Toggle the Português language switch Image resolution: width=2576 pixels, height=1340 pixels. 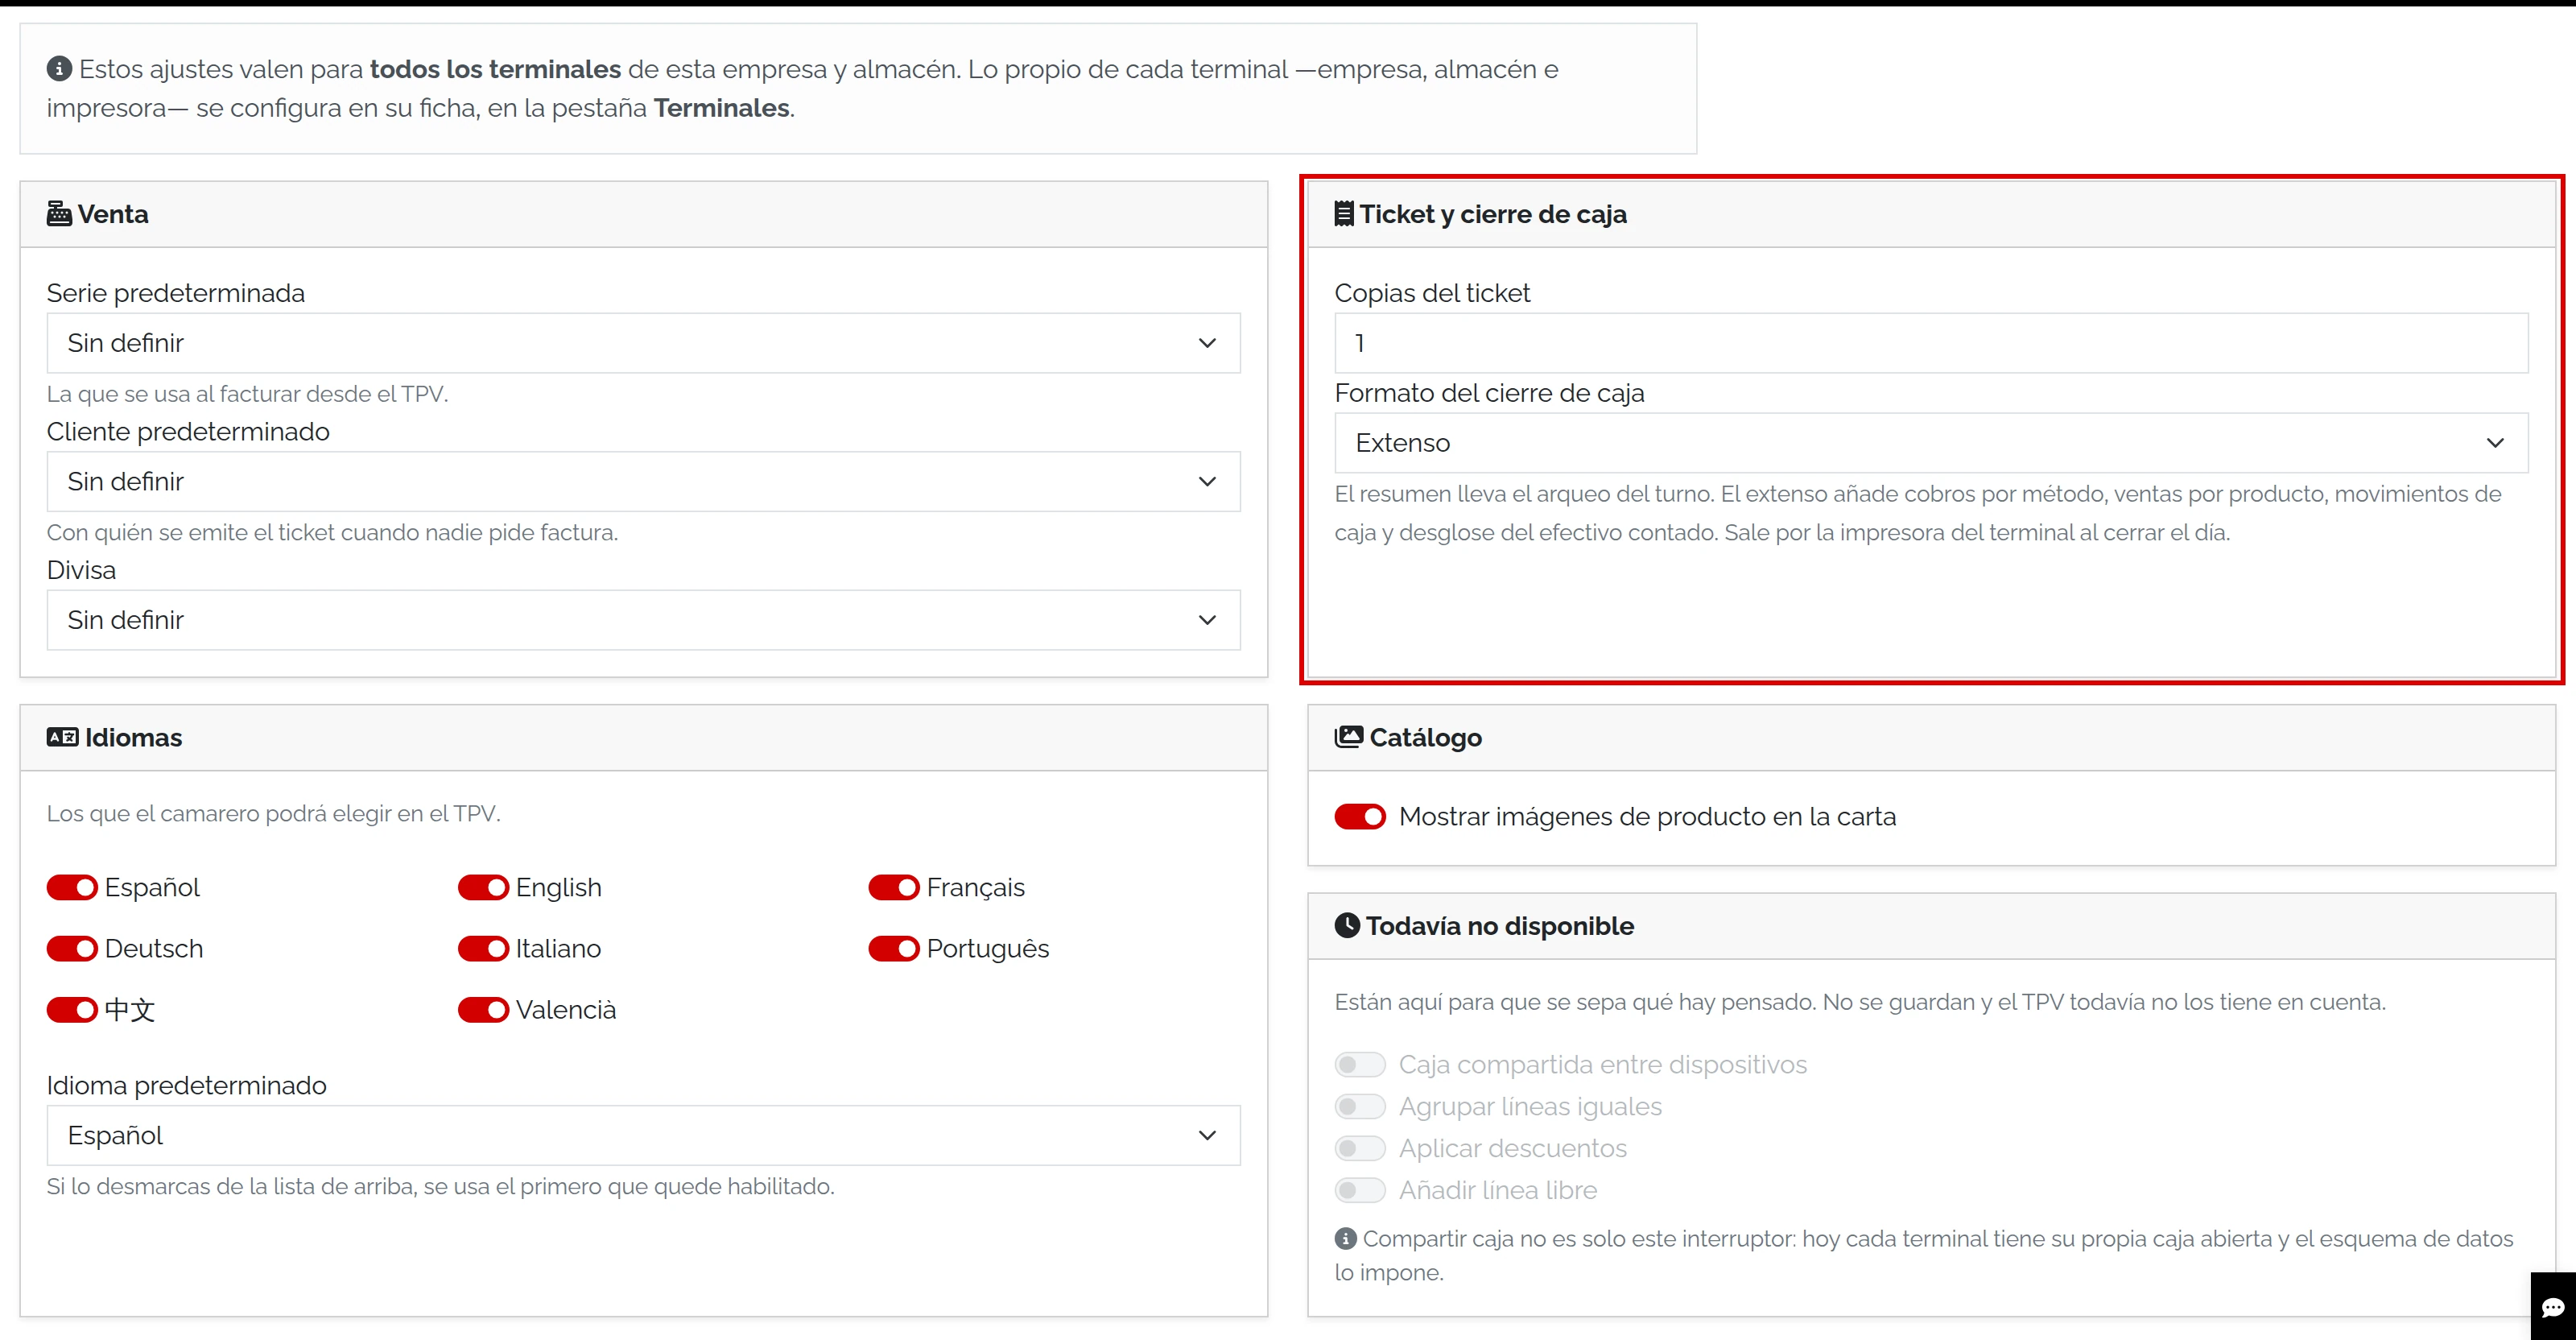pyautogui.click(x=894, y=948)
